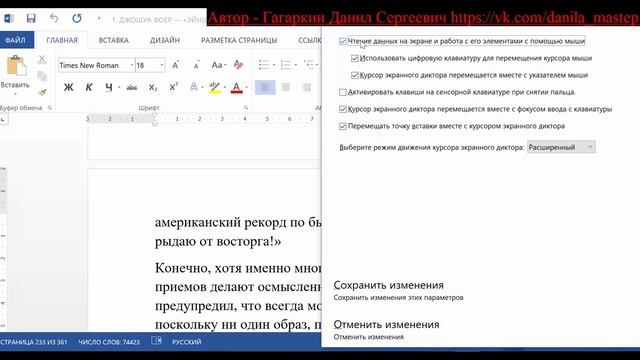
Task: Open the ФАЙЛ menu
Action: pos(16,40)
